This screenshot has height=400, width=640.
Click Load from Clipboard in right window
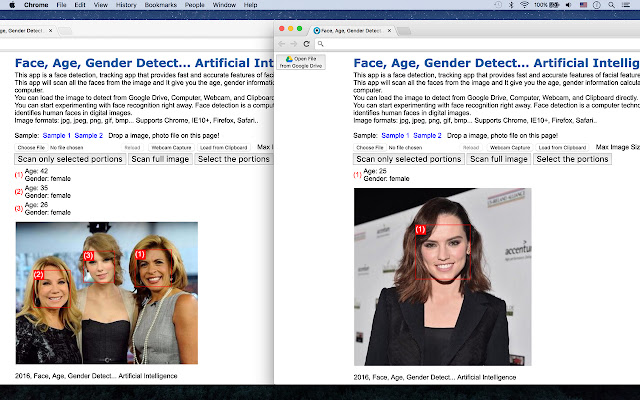[562, 147]
